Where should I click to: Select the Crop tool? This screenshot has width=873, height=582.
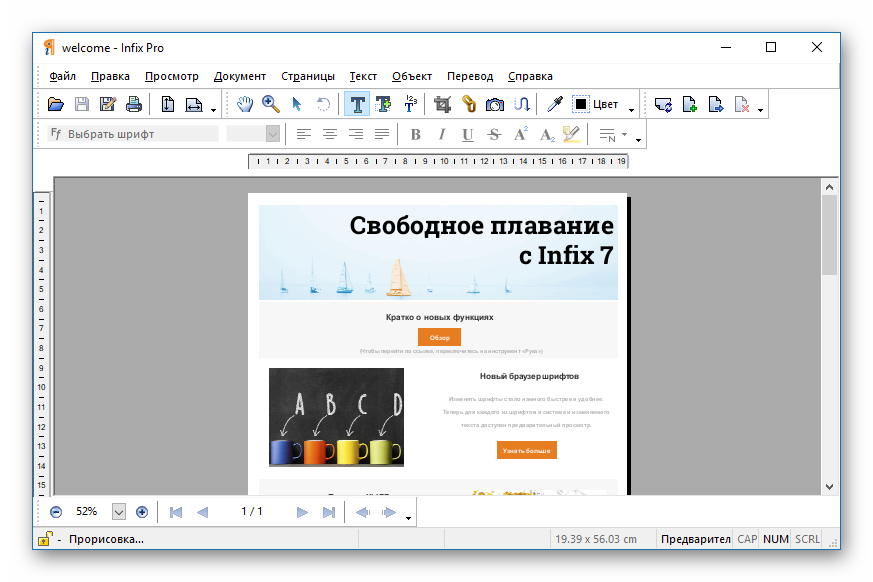[x=442, y=104]
